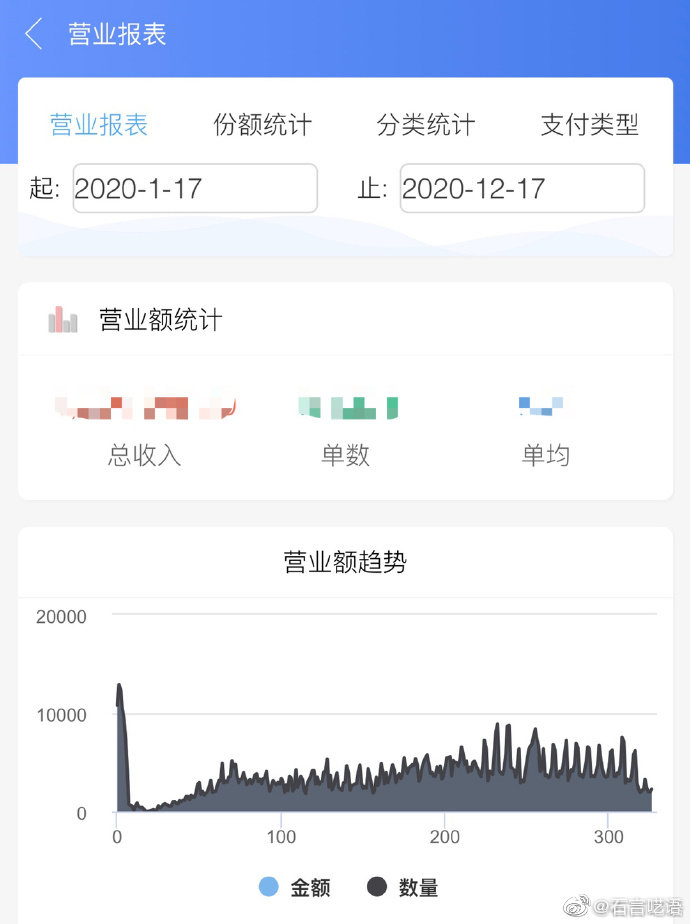Click the blurred average order value
Screen dimensions: 690x924
541,406
